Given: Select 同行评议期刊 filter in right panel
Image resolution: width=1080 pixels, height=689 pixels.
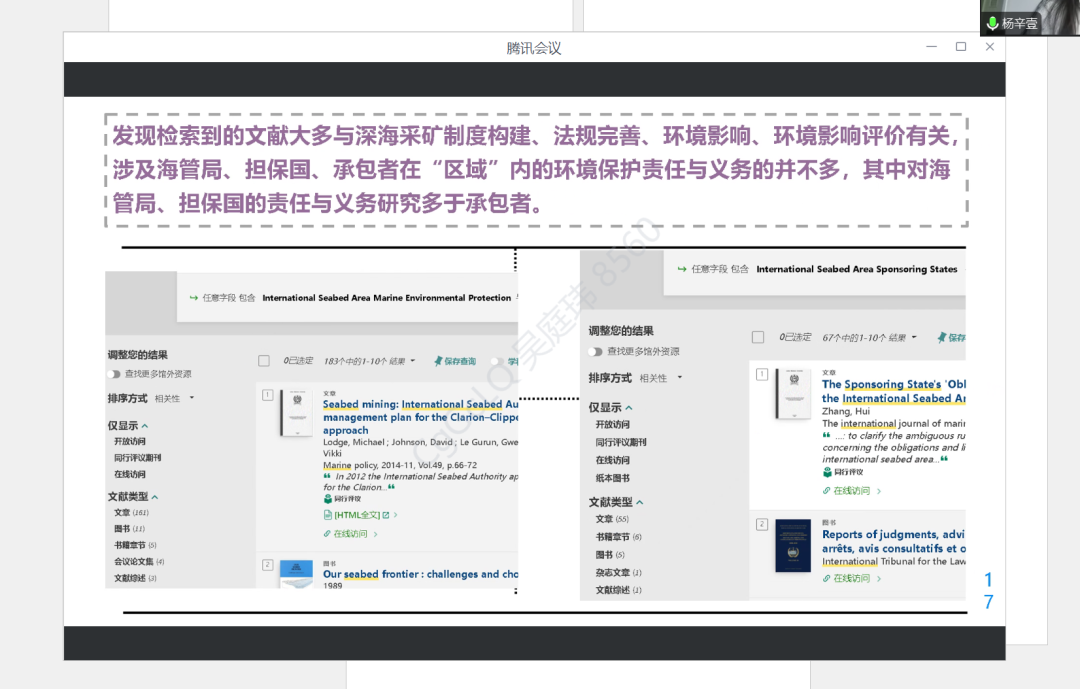Looking at the screenshot, I should click(621, 442).
